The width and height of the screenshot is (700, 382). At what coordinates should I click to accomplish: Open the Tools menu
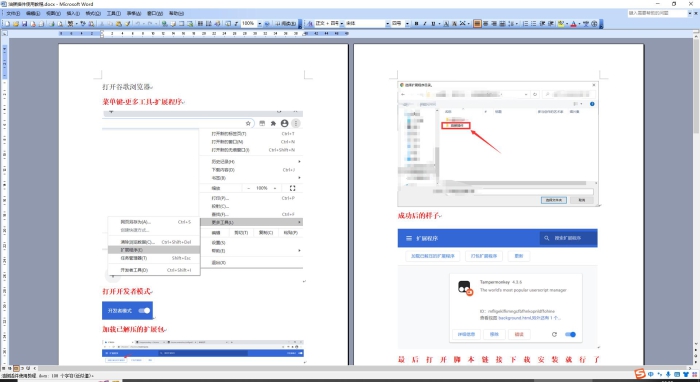113,13
